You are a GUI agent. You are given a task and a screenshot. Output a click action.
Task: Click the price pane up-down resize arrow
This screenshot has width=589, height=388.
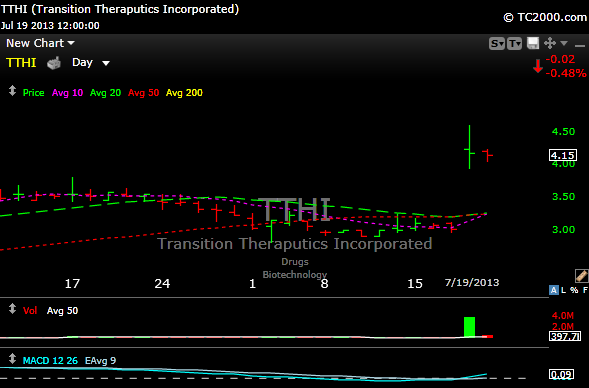[12, 91]
